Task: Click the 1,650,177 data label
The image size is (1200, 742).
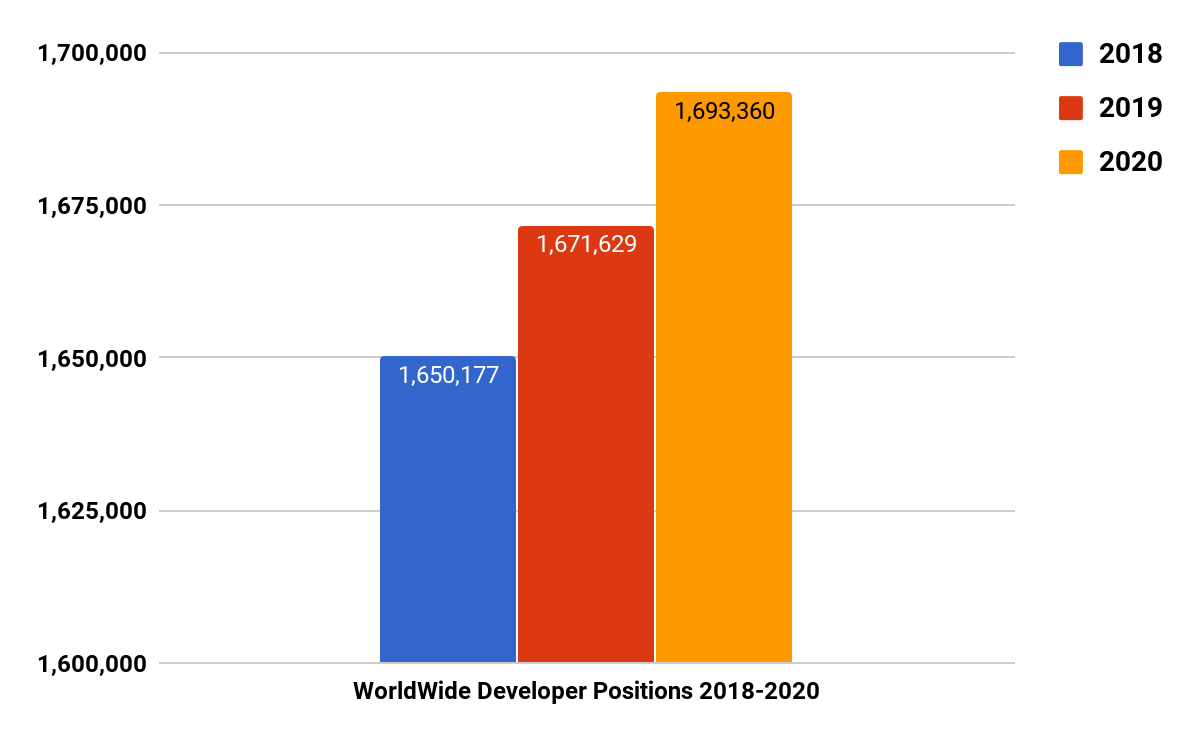Action: tap(448, 376)
